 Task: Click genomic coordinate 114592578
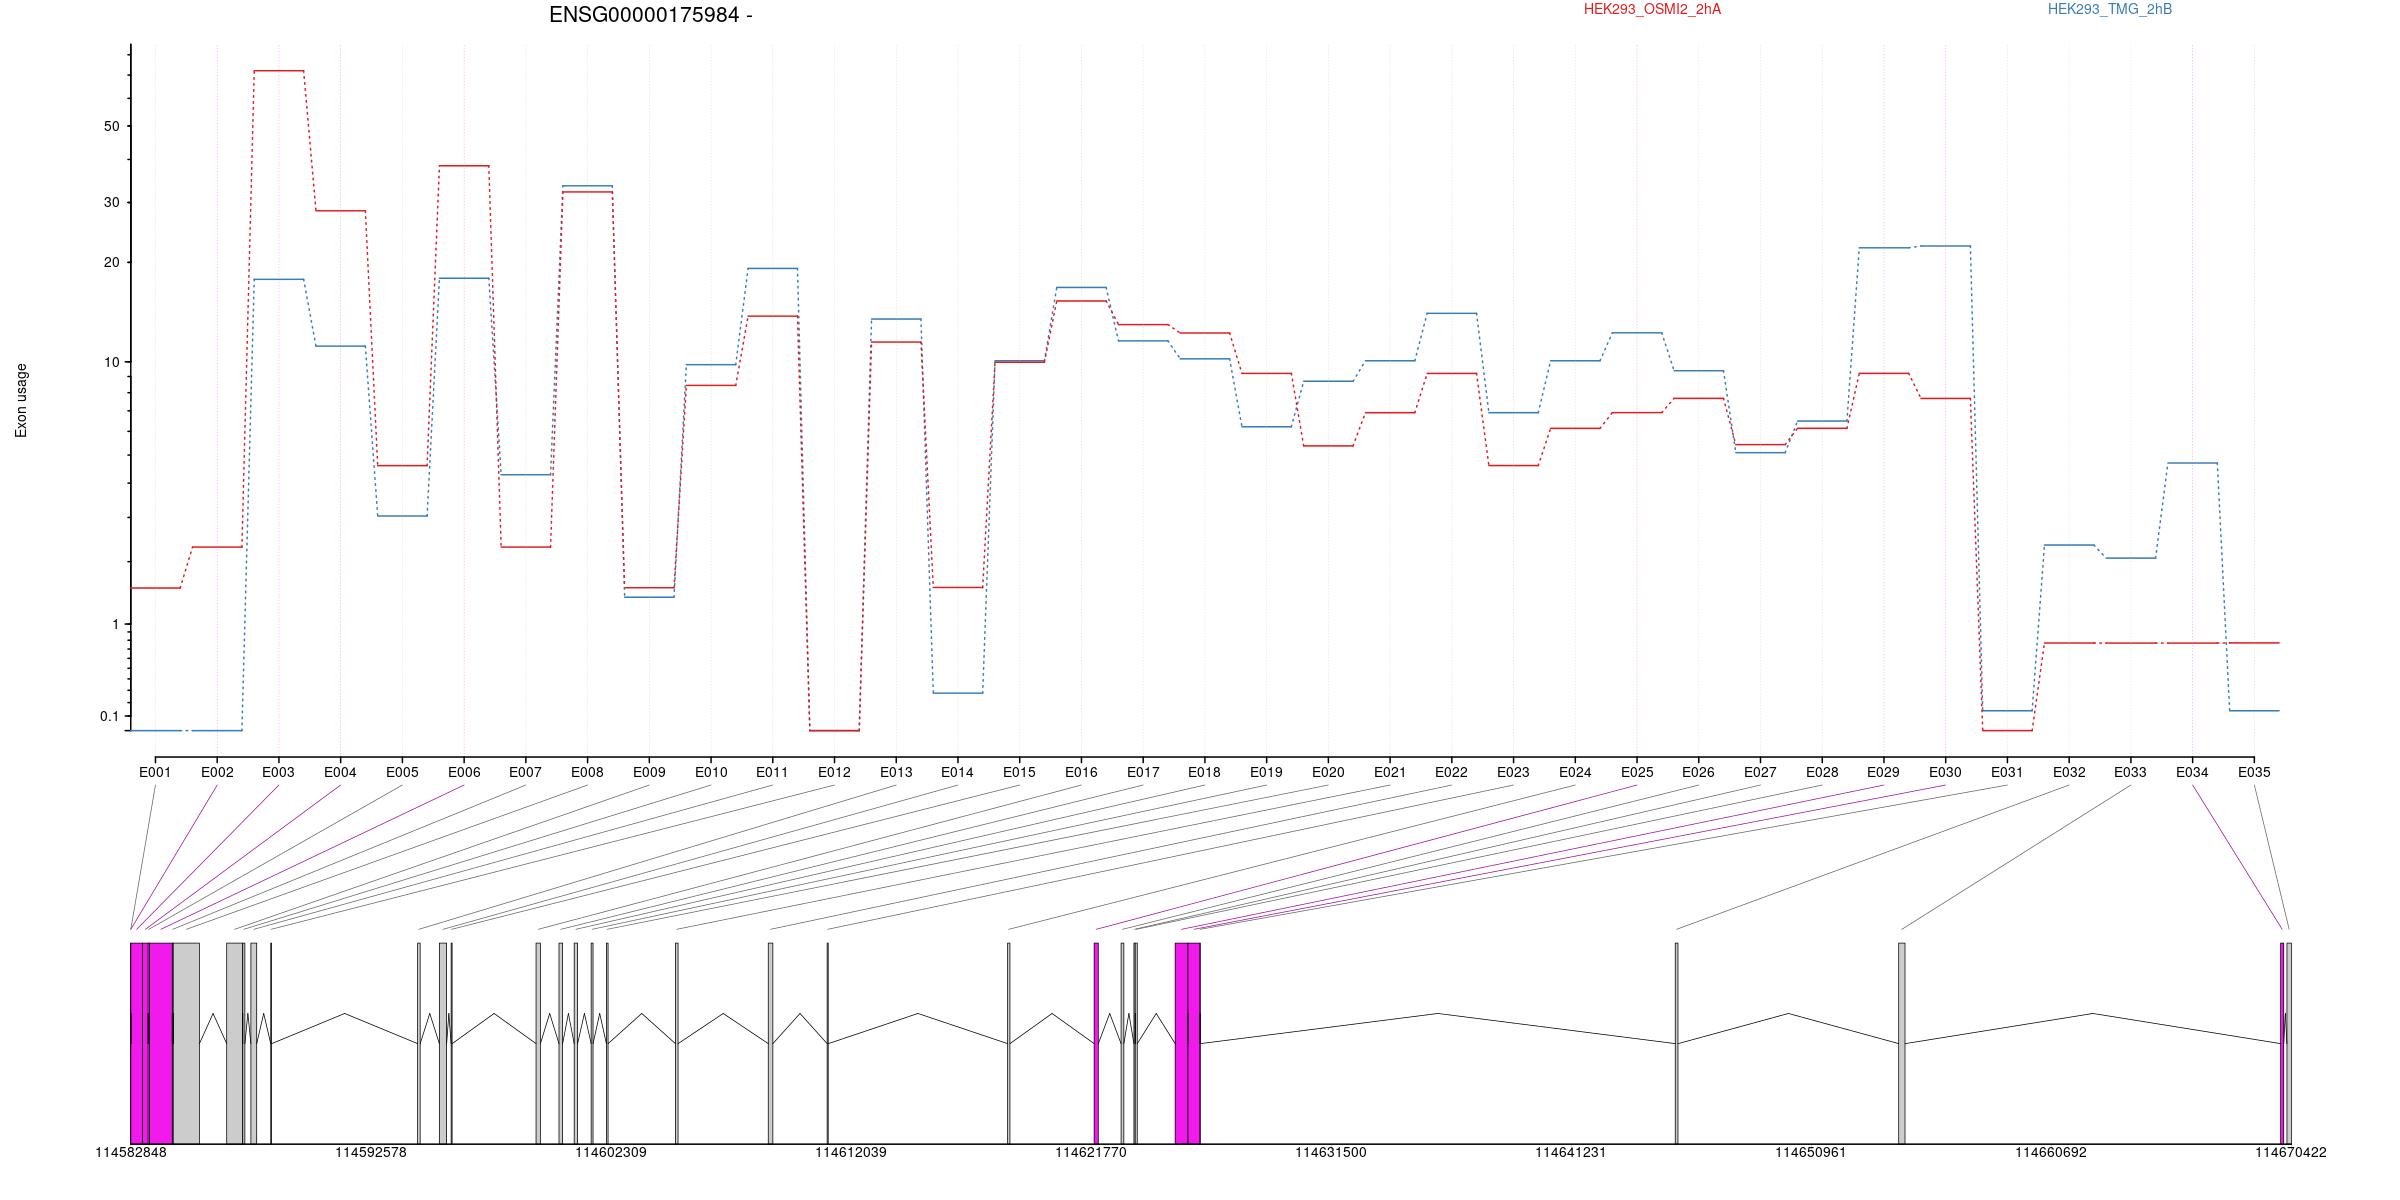371,1152
